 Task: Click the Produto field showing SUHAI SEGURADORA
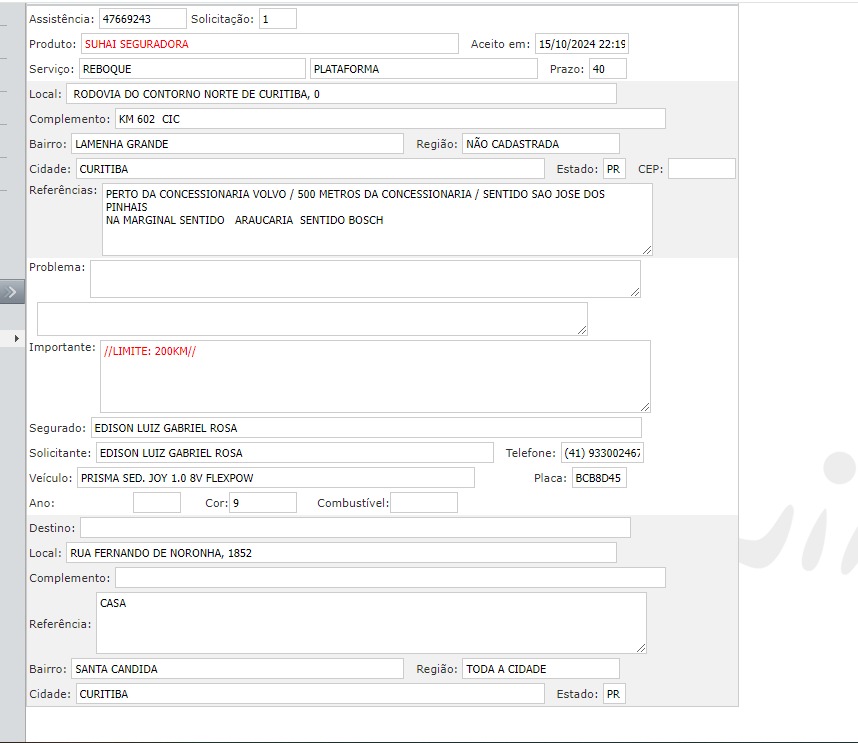pyautogui.click(x=270, y=44)
